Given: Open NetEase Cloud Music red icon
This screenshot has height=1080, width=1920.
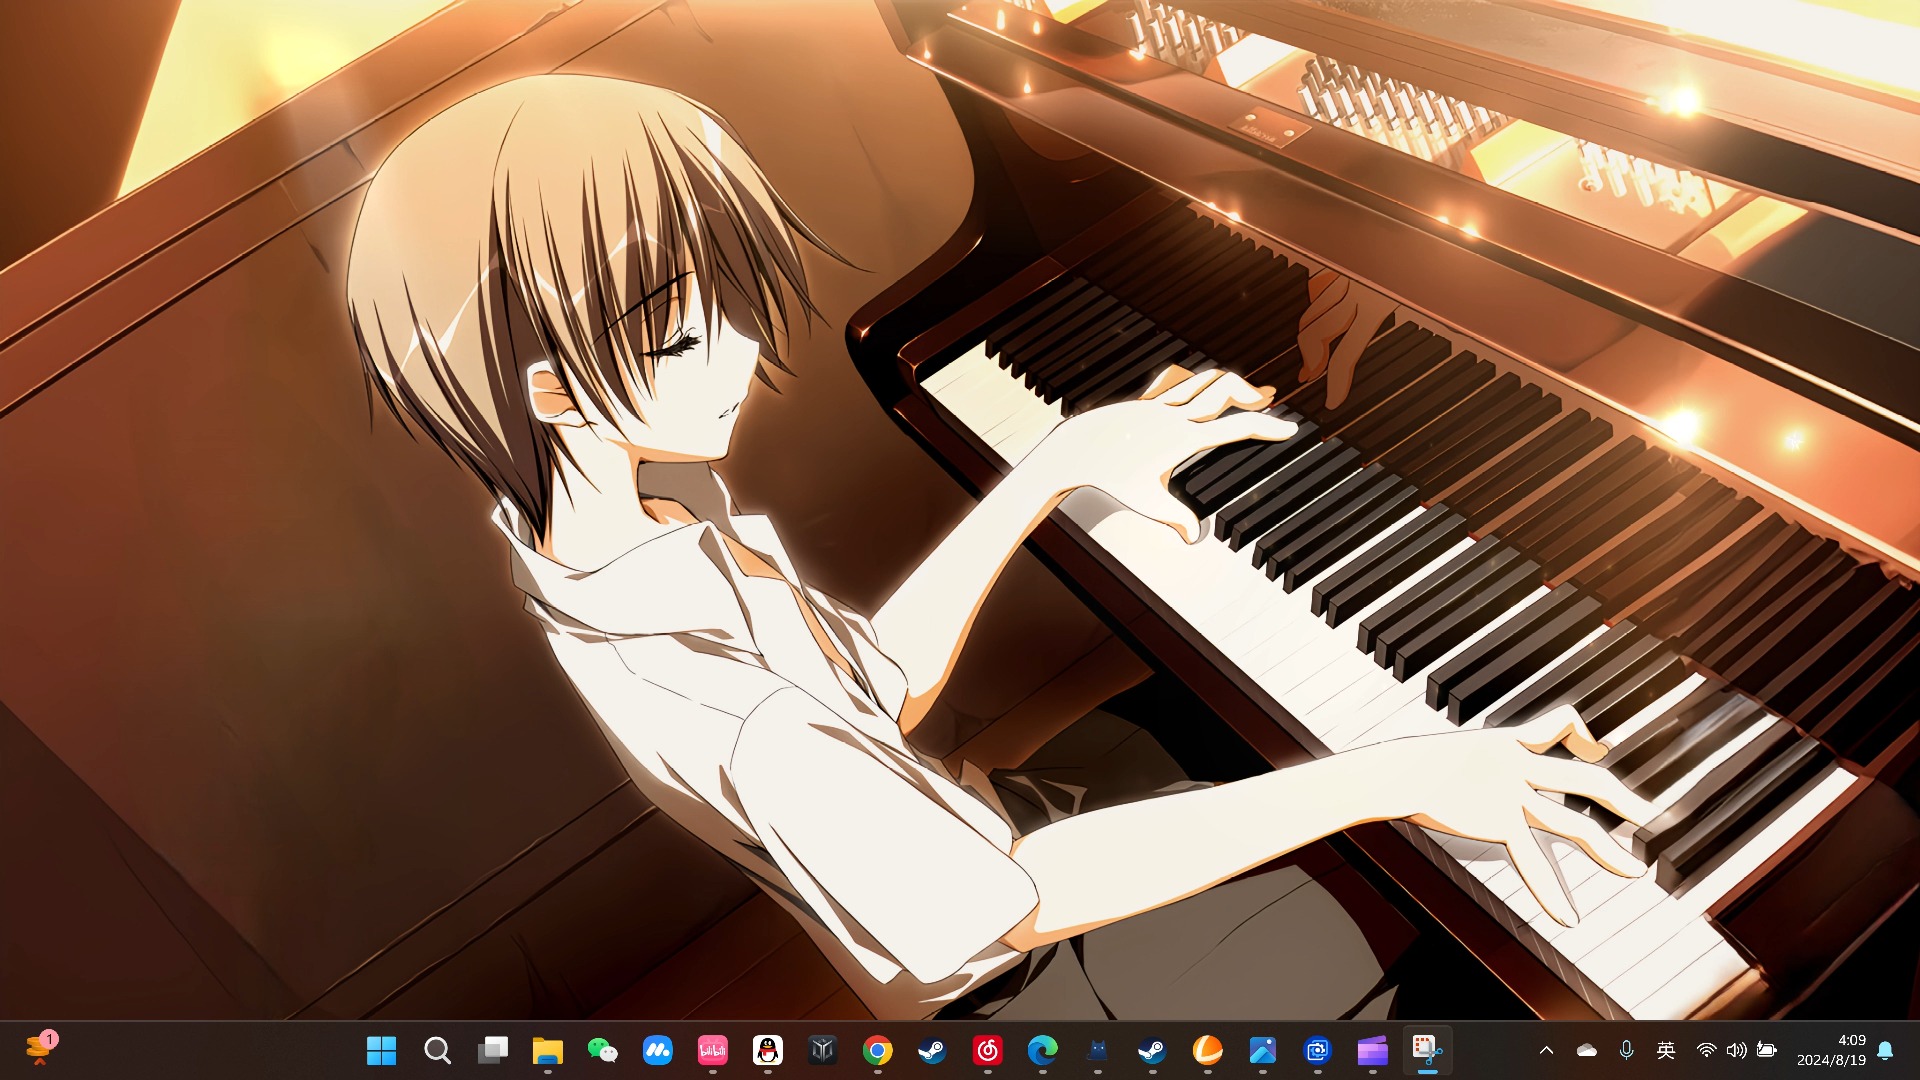Looking at the screenshot, I should coord(987,1050).
